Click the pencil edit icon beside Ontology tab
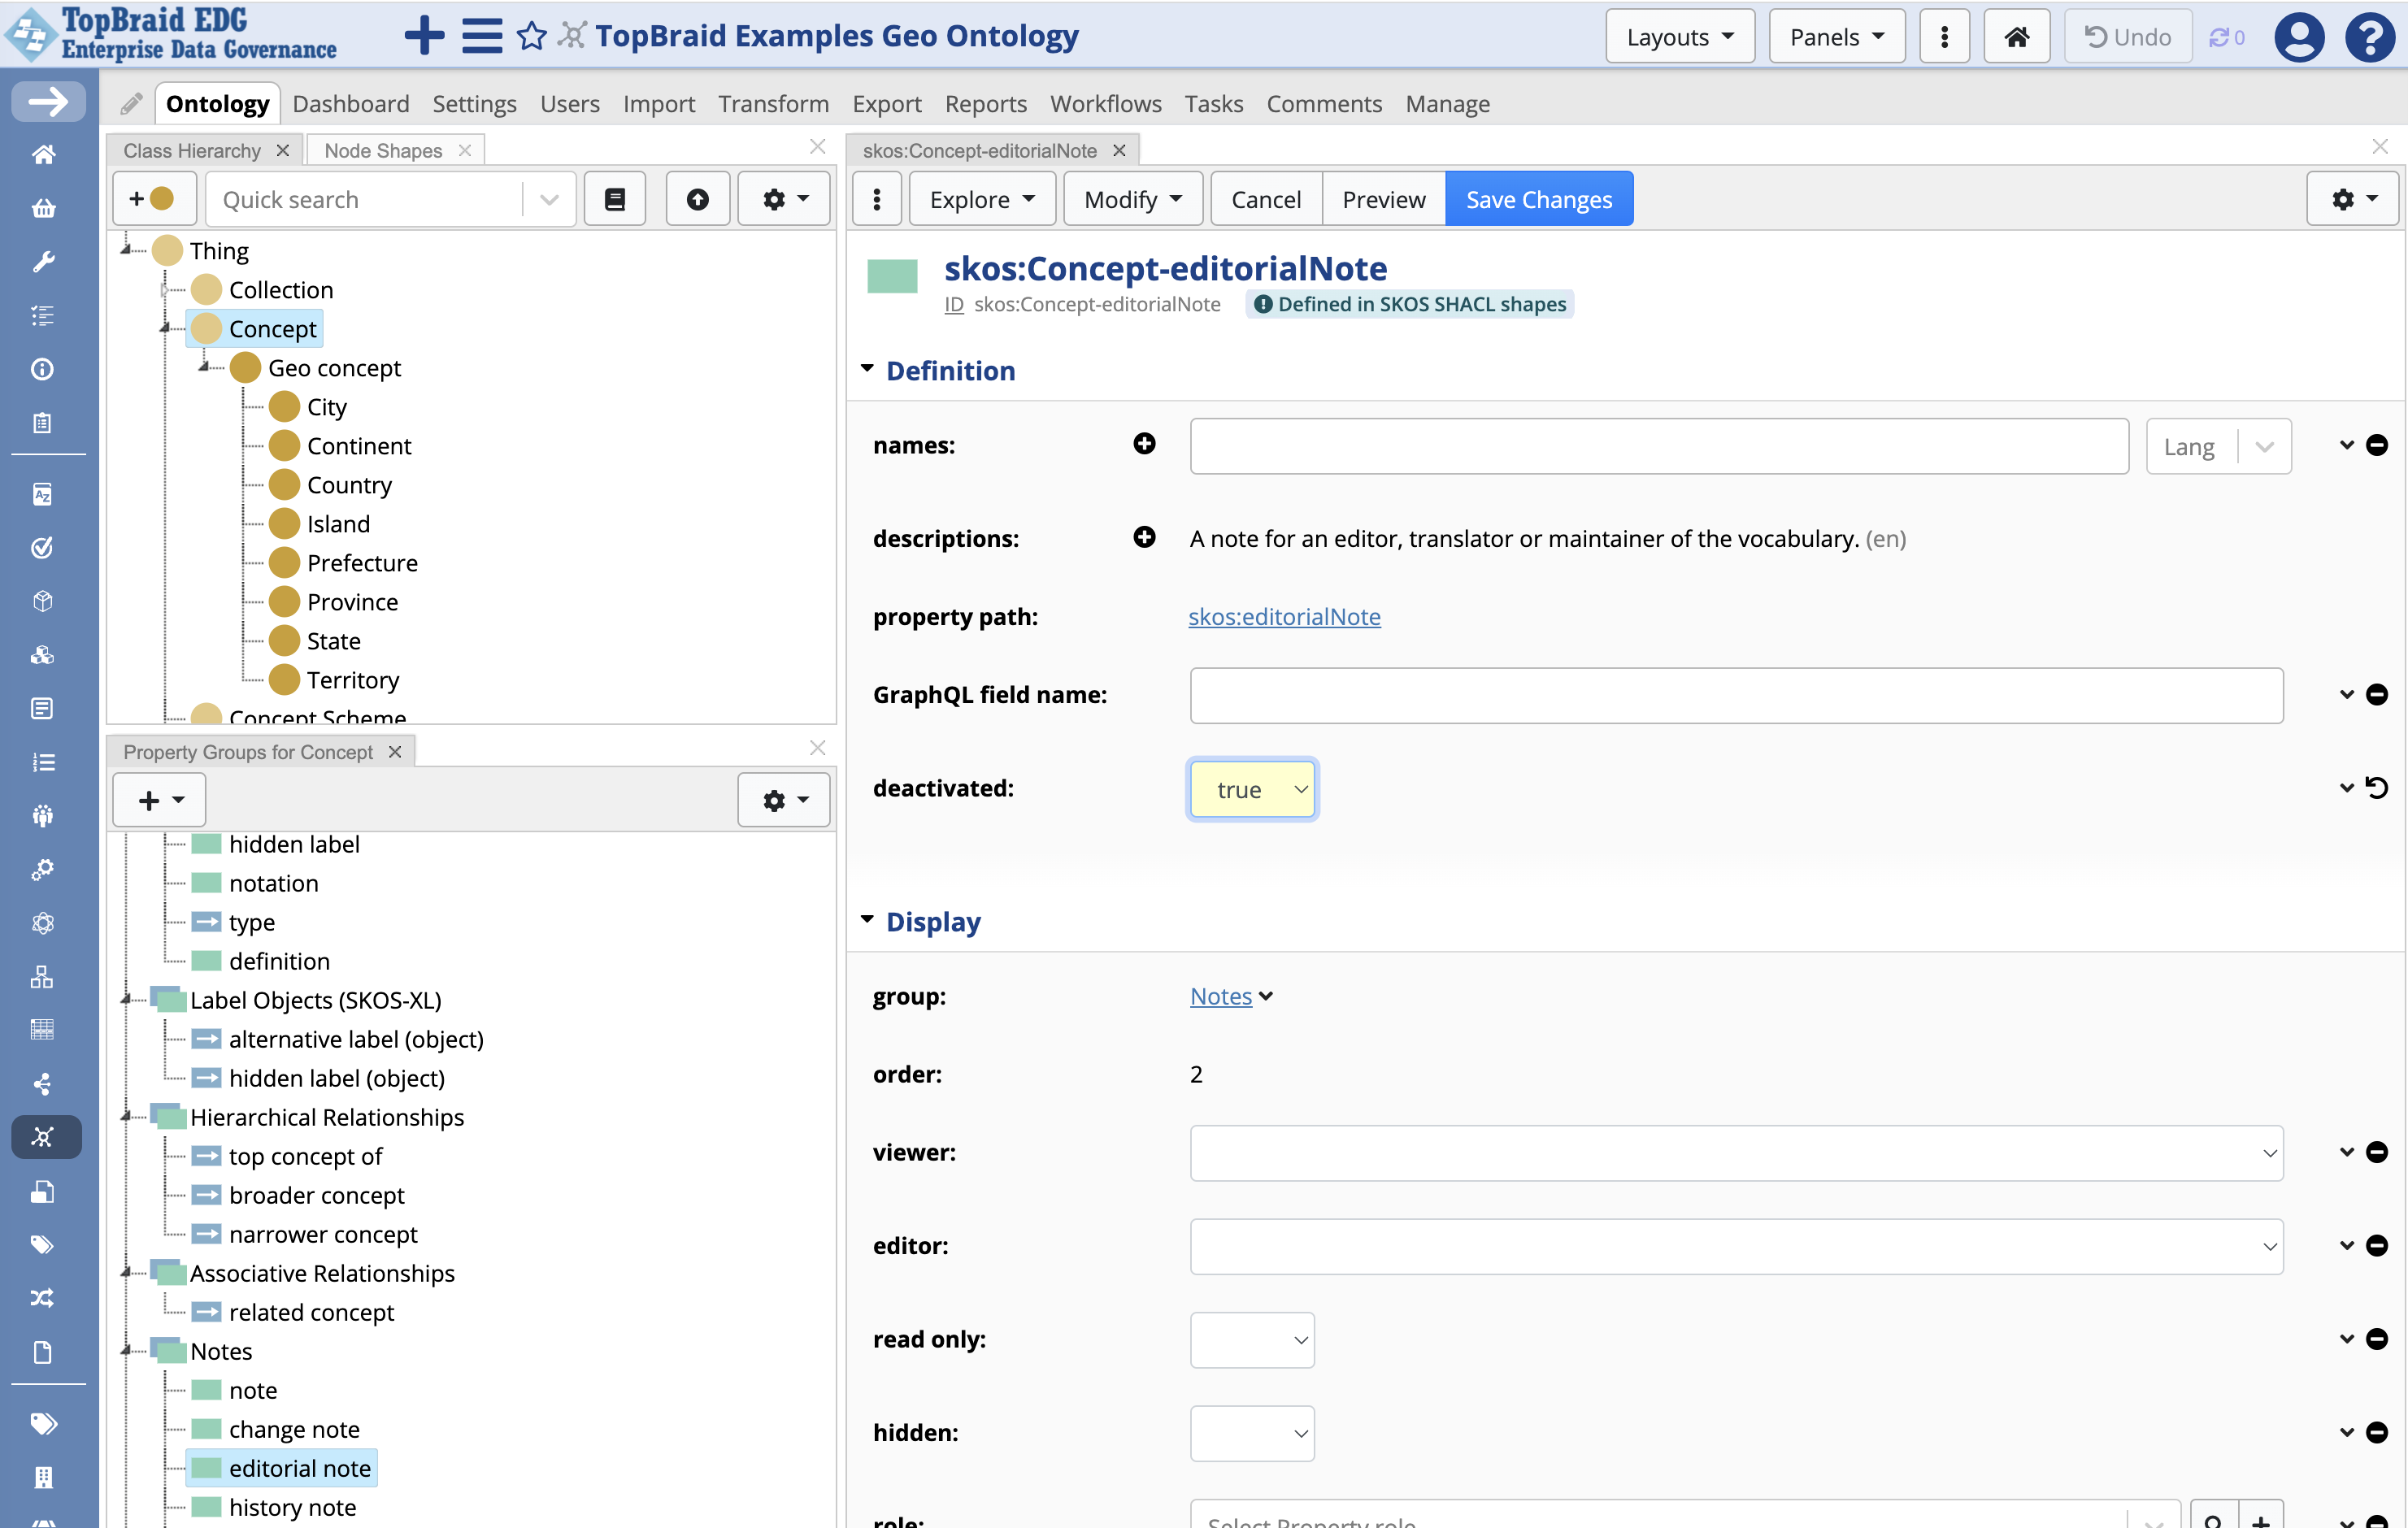The height and width of the screenshot is (1528, 2408). pos(131,104)
